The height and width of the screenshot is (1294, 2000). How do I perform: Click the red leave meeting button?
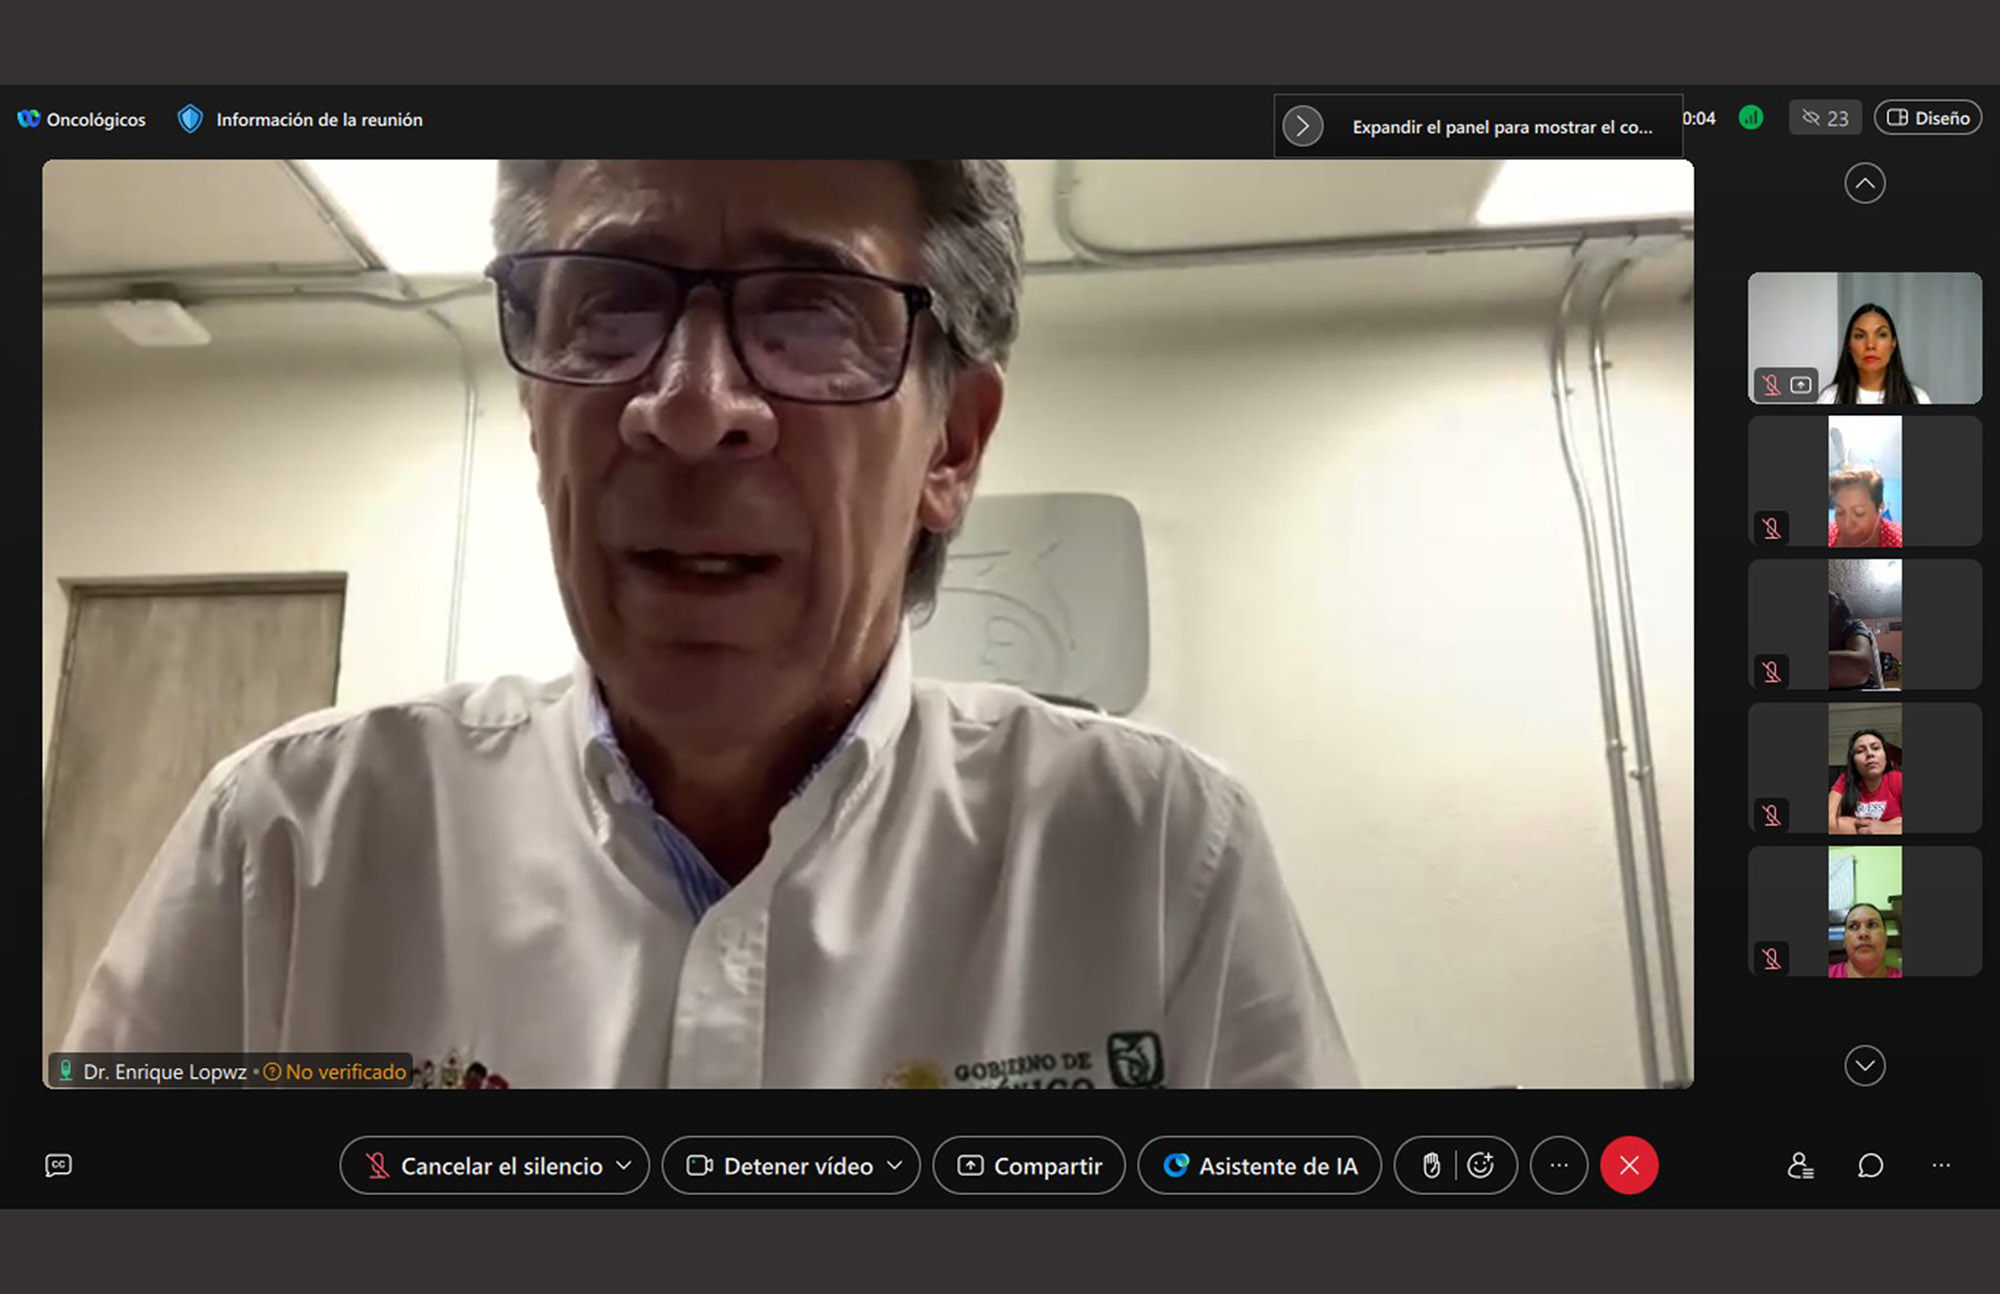1629,1165
